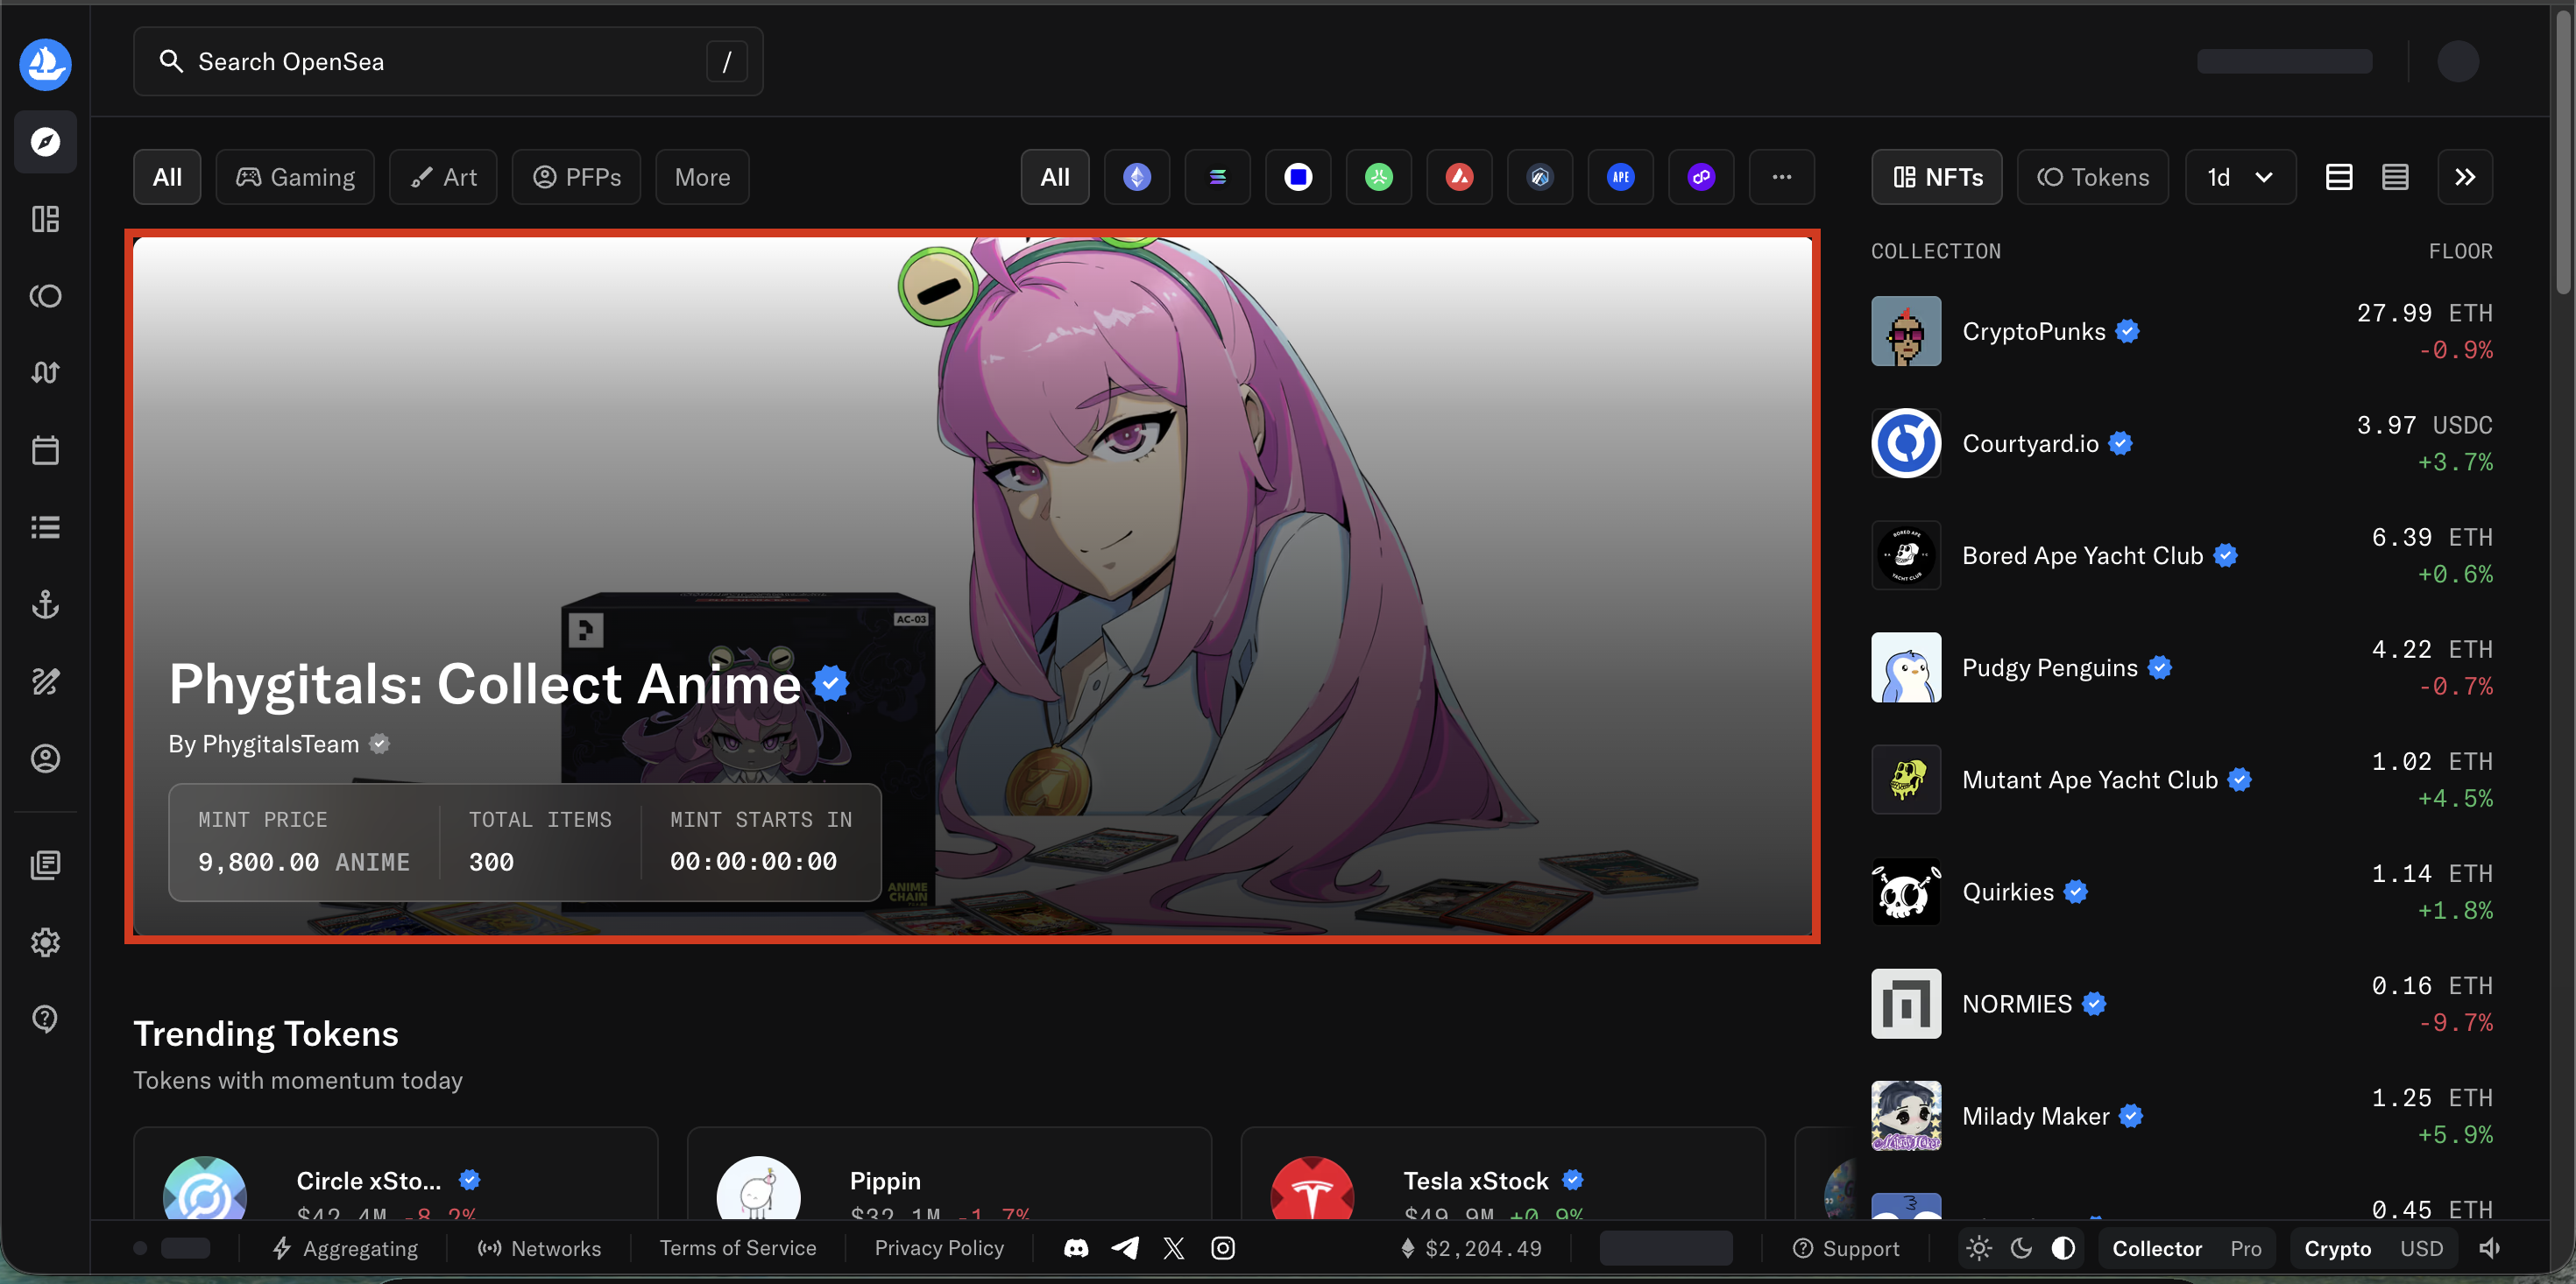
Task: Switch mode to Pro
Action: tap(2245, 1248)
